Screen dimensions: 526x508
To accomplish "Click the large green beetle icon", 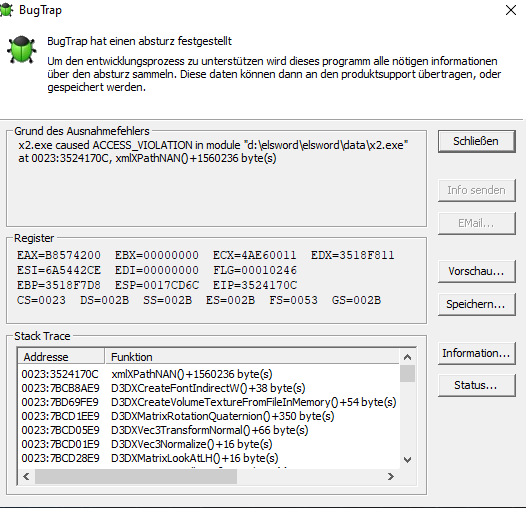I will [22, 50].
